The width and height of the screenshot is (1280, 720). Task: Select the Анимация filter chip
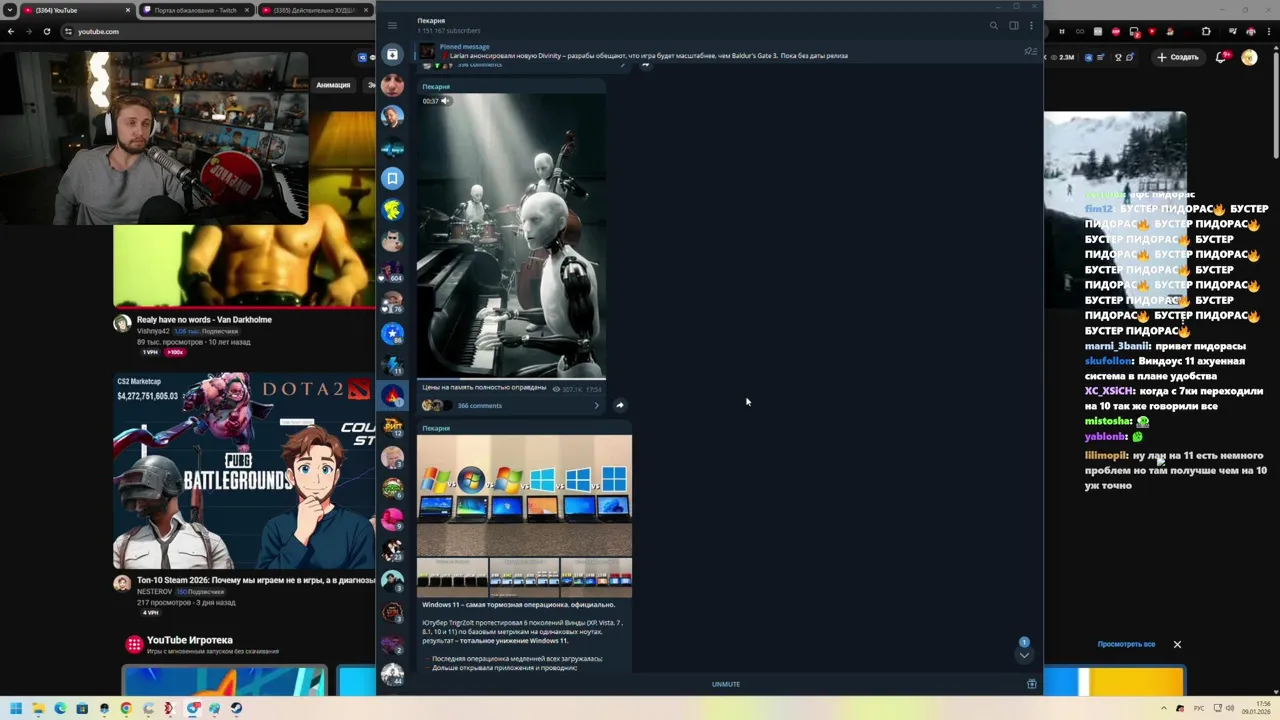333,85
